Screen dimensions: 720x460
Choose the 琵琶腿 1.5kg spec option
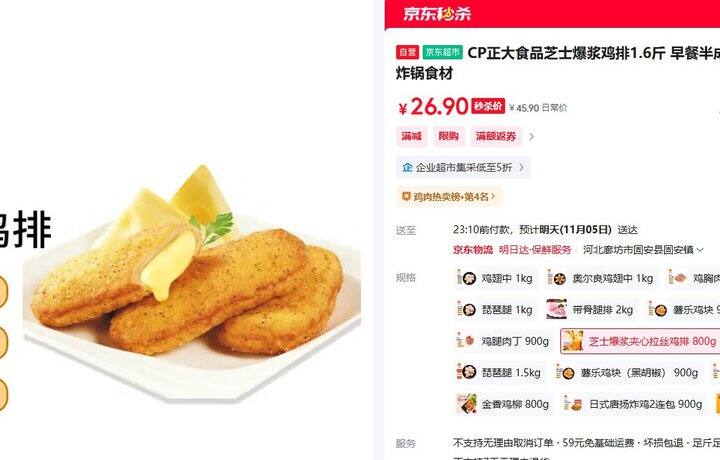[499, 372]
